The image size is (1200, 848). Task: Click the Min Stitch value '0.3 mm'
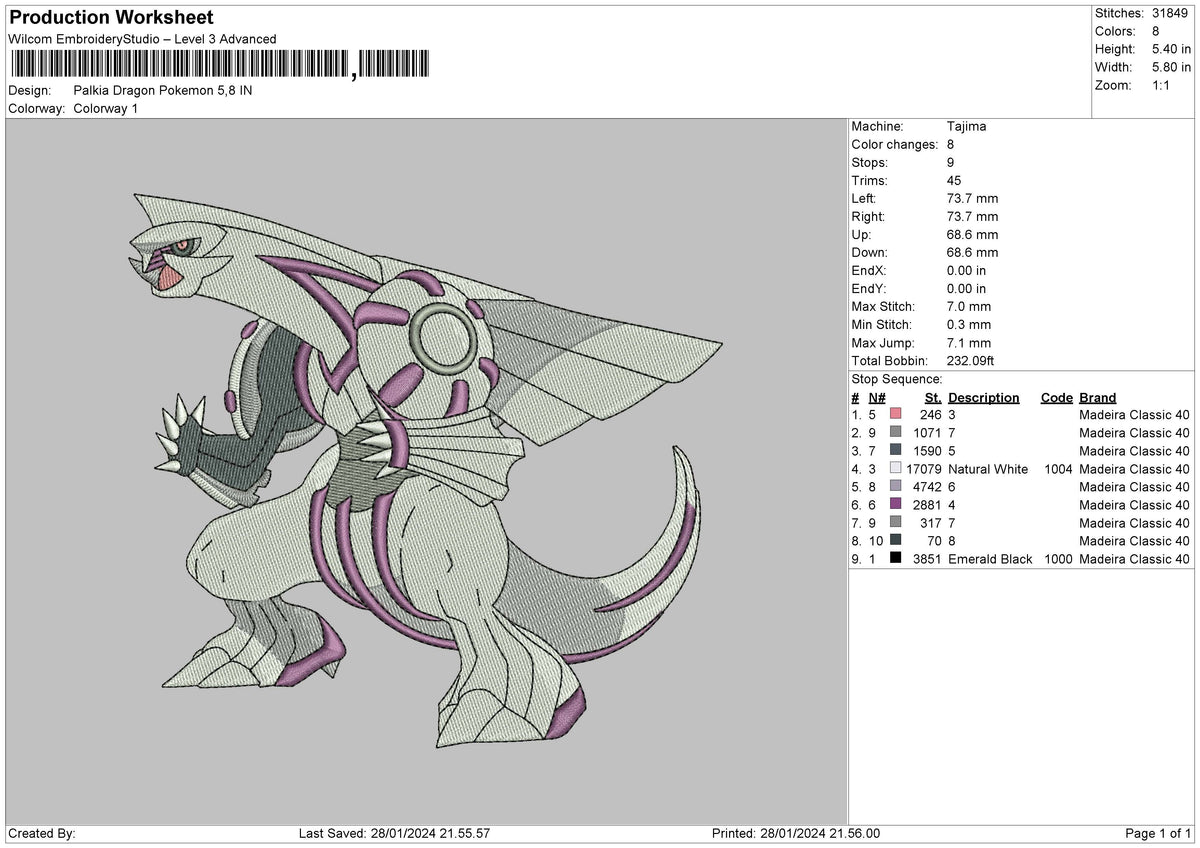coord(969,325)
